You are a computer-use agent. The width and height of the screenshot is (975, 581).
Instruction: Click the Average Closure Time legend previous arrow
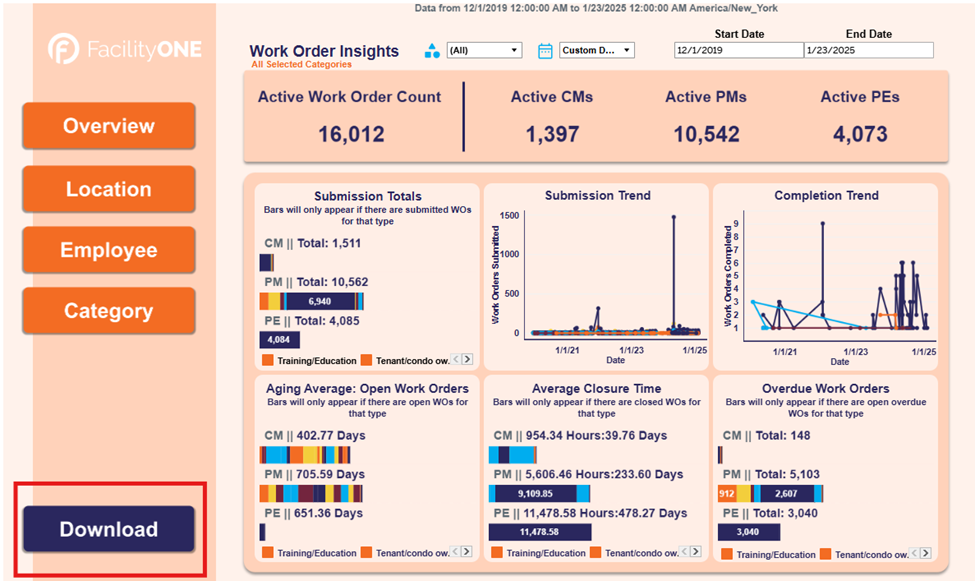click(x=685, y=552)
